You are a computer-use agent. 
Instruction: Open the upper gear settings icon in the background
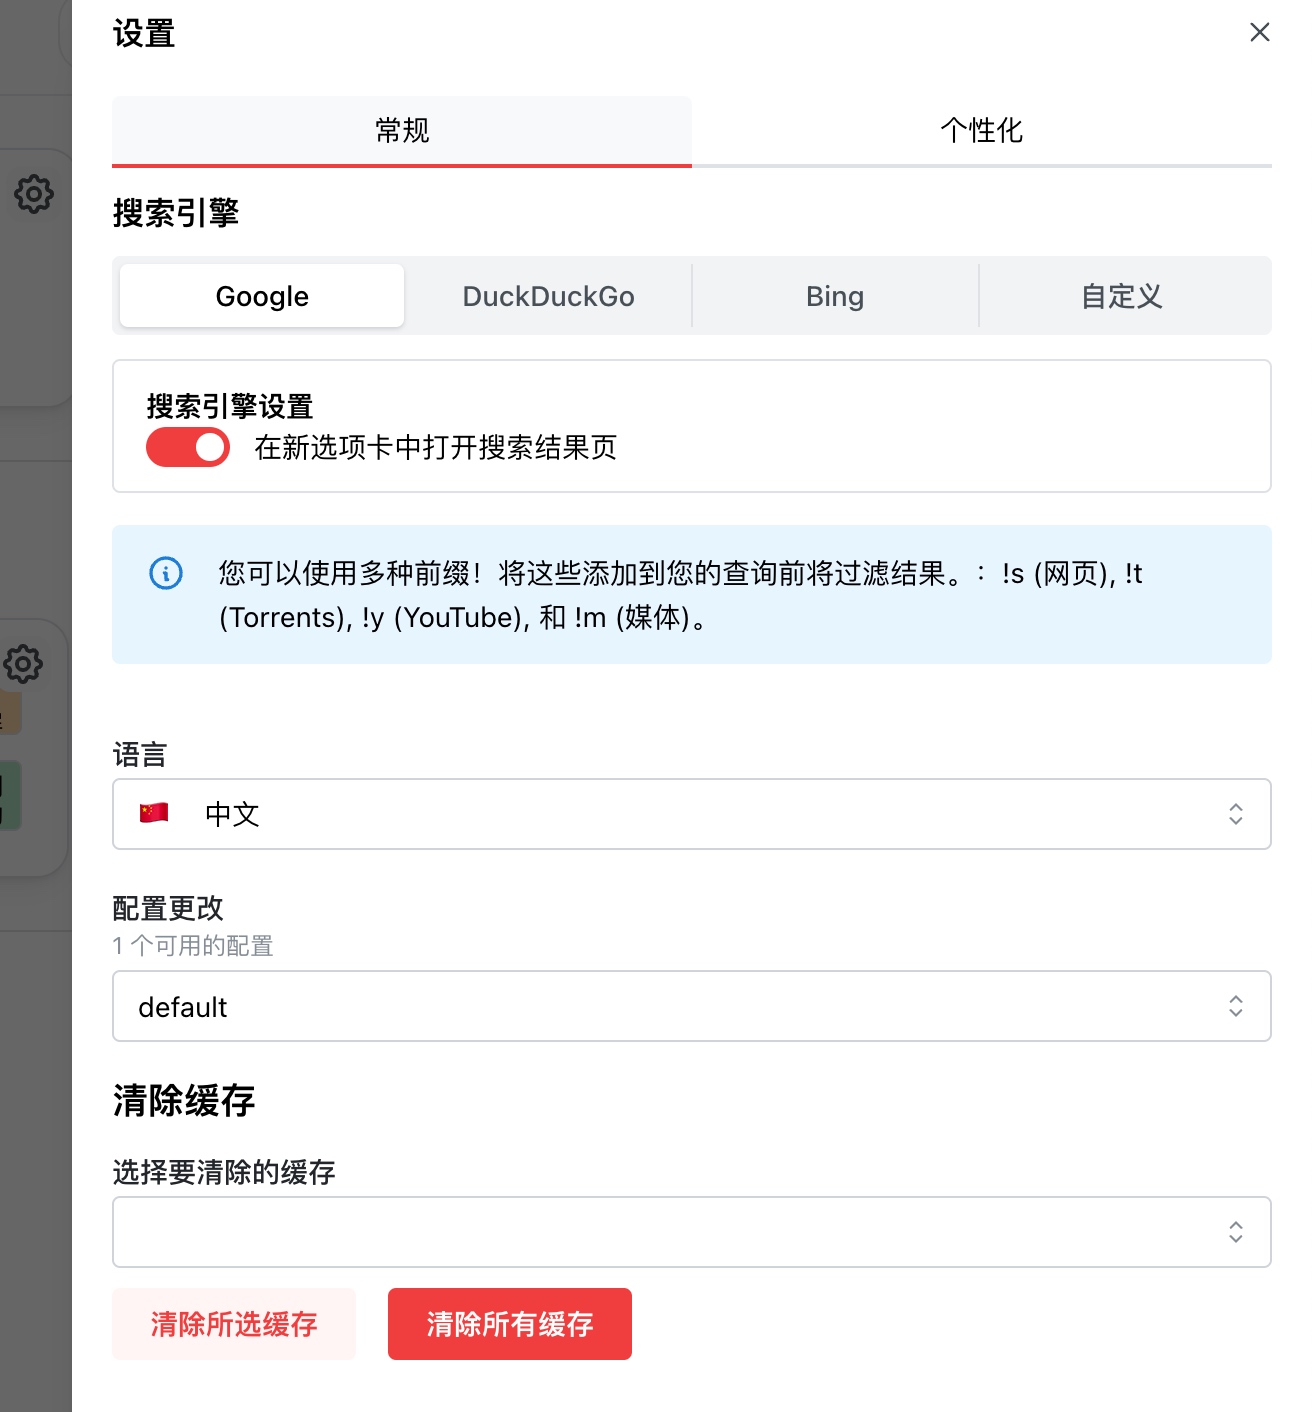click(x=34, y=194)
